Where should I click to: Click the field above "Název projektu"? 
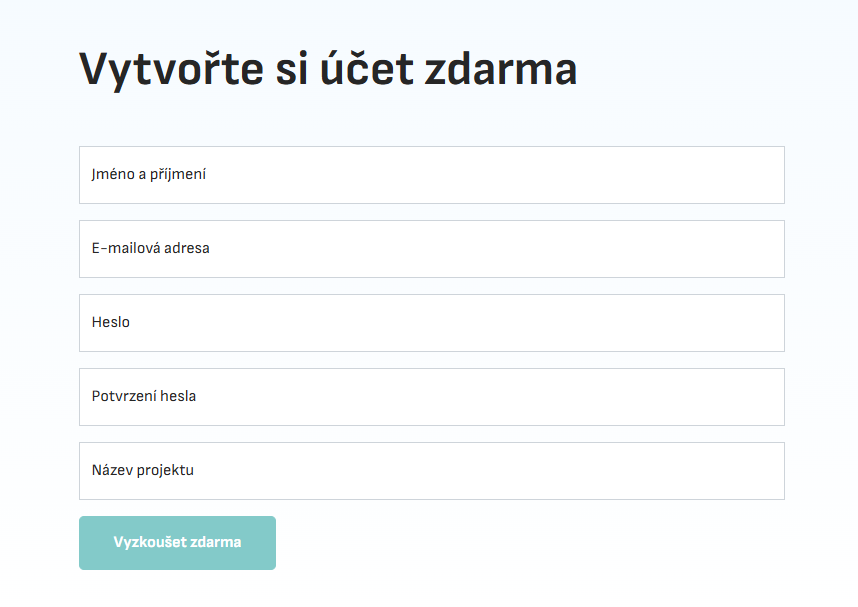tap(431, 397)
